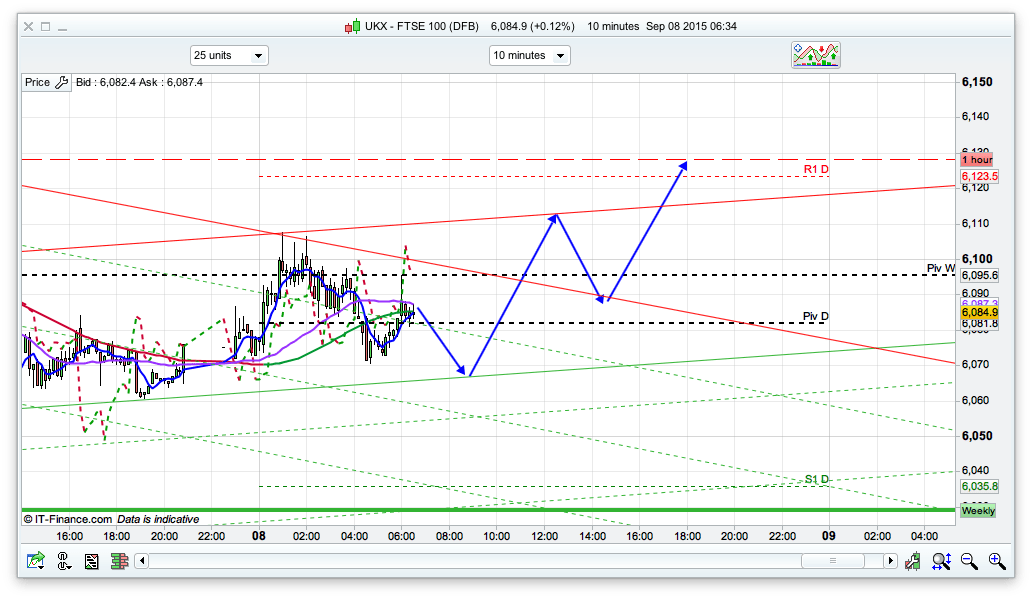Open the Price settings wrench icon

tap(60, 82)
